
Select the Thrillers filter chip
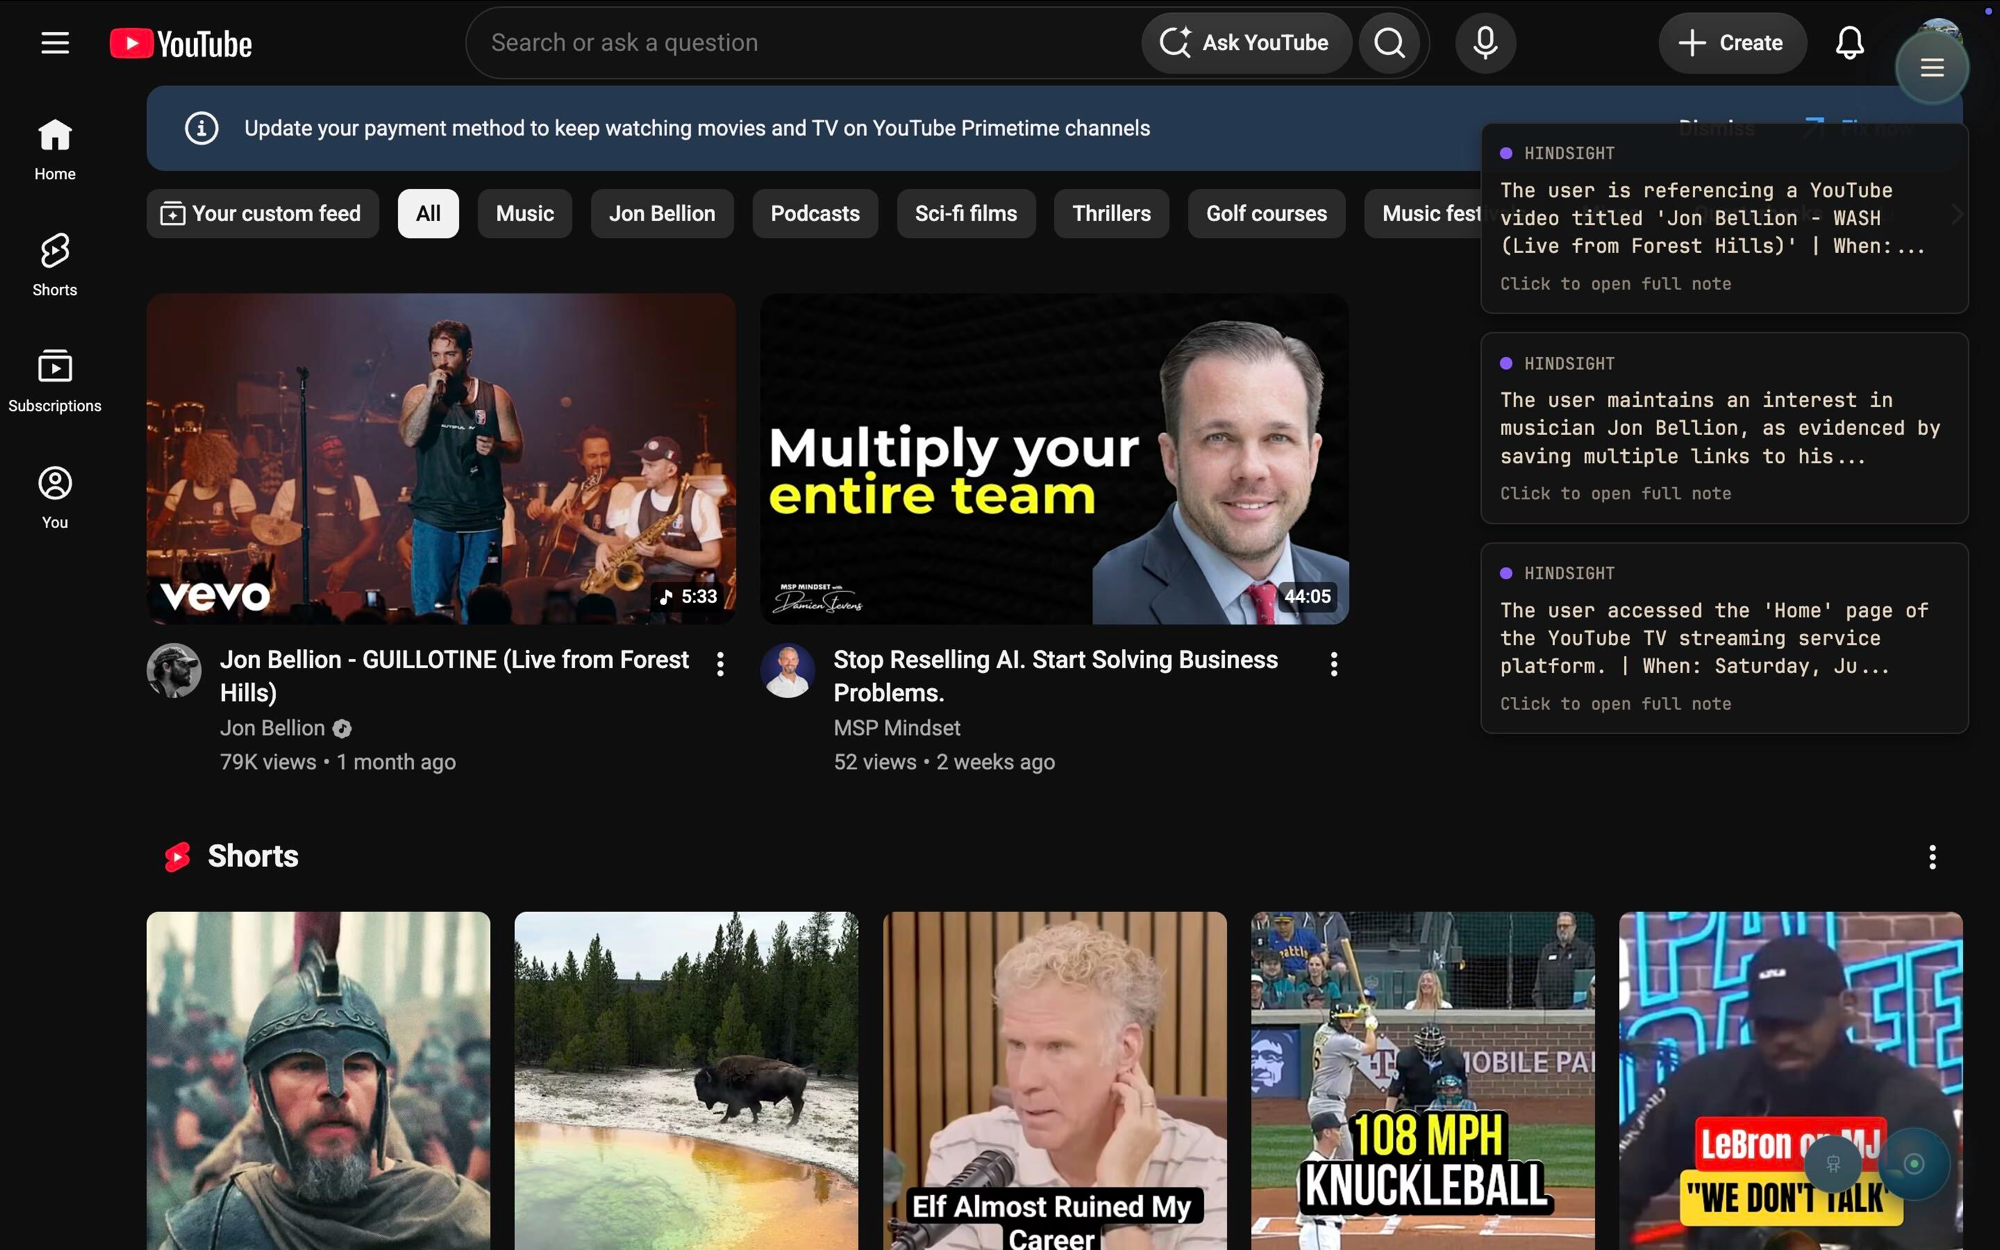point(1111,214)
